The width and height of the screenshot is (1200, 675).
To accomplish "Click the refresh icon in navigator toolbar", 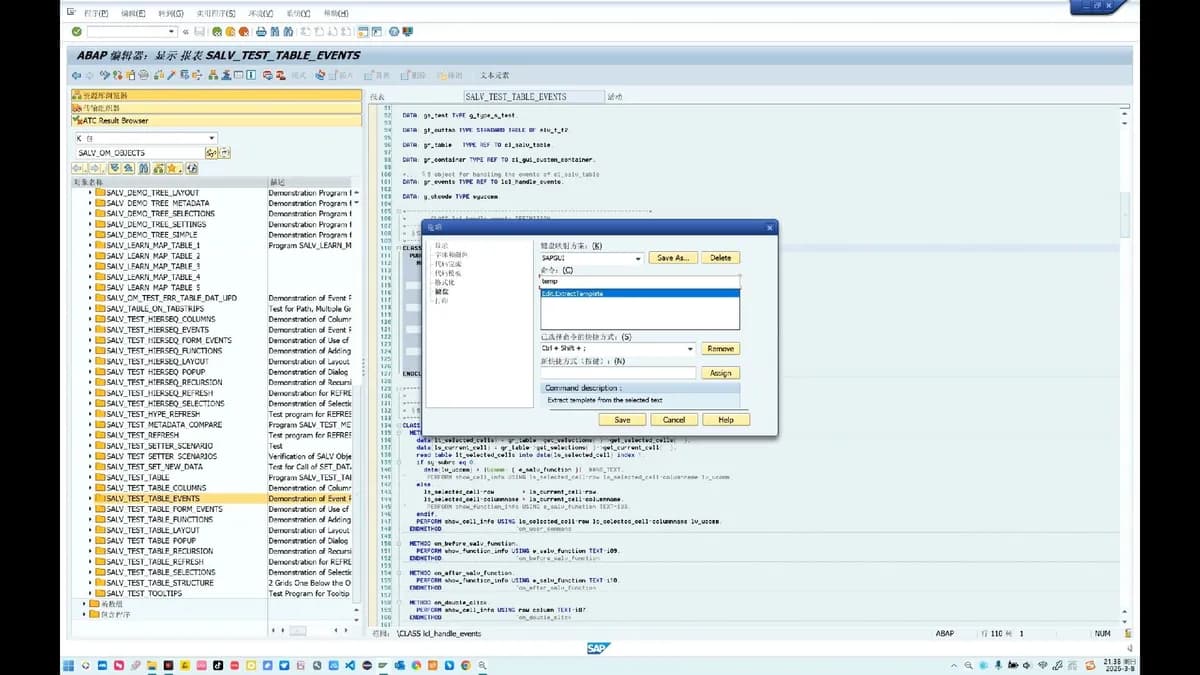I will point(191,168).
